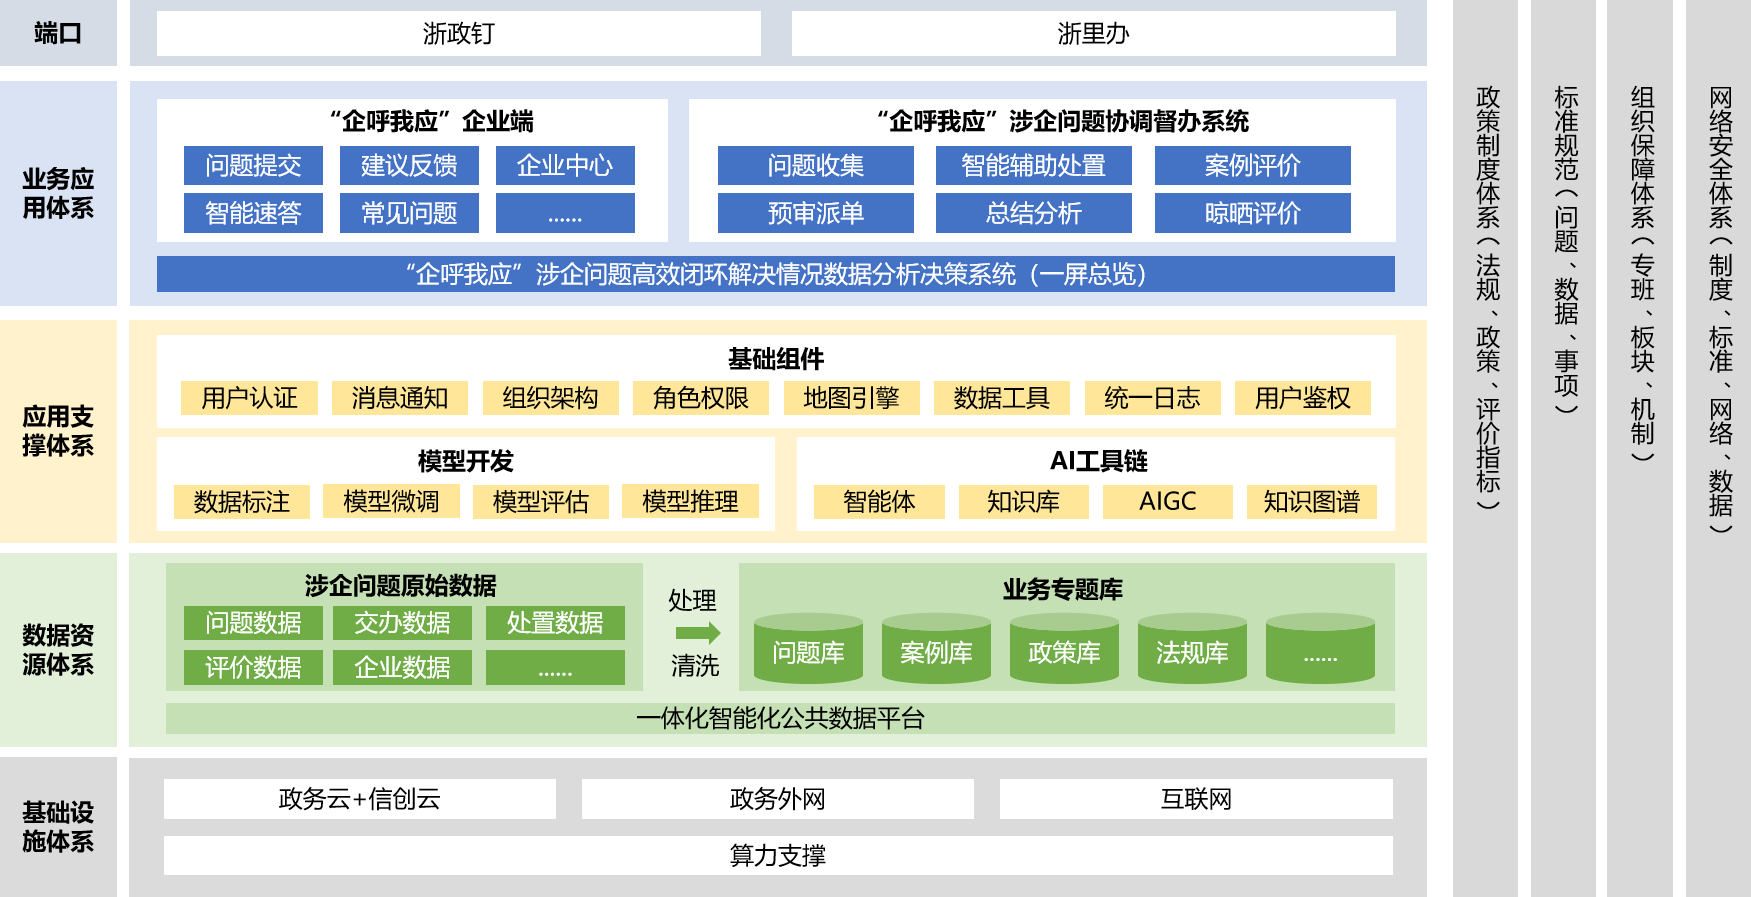Select the 算力支撑 bar
This screenshot has height=897, width=1751.
click(778, 856)
